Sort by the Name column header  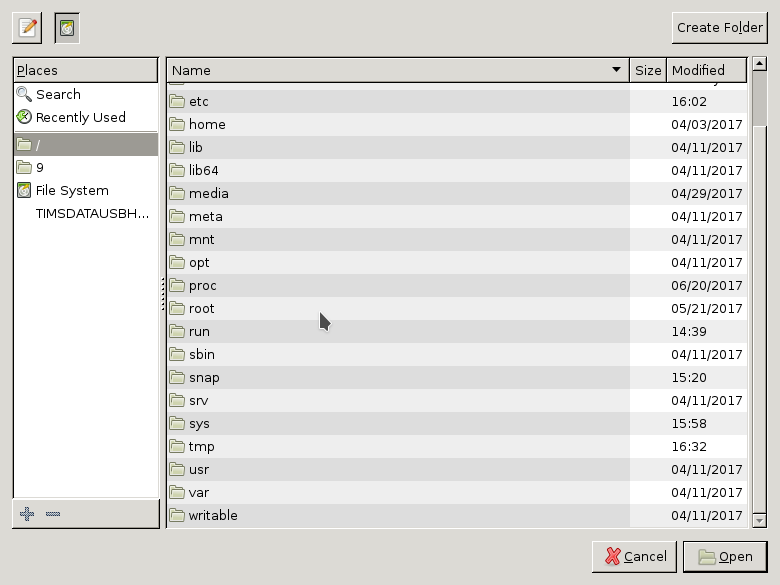[398, 70]
